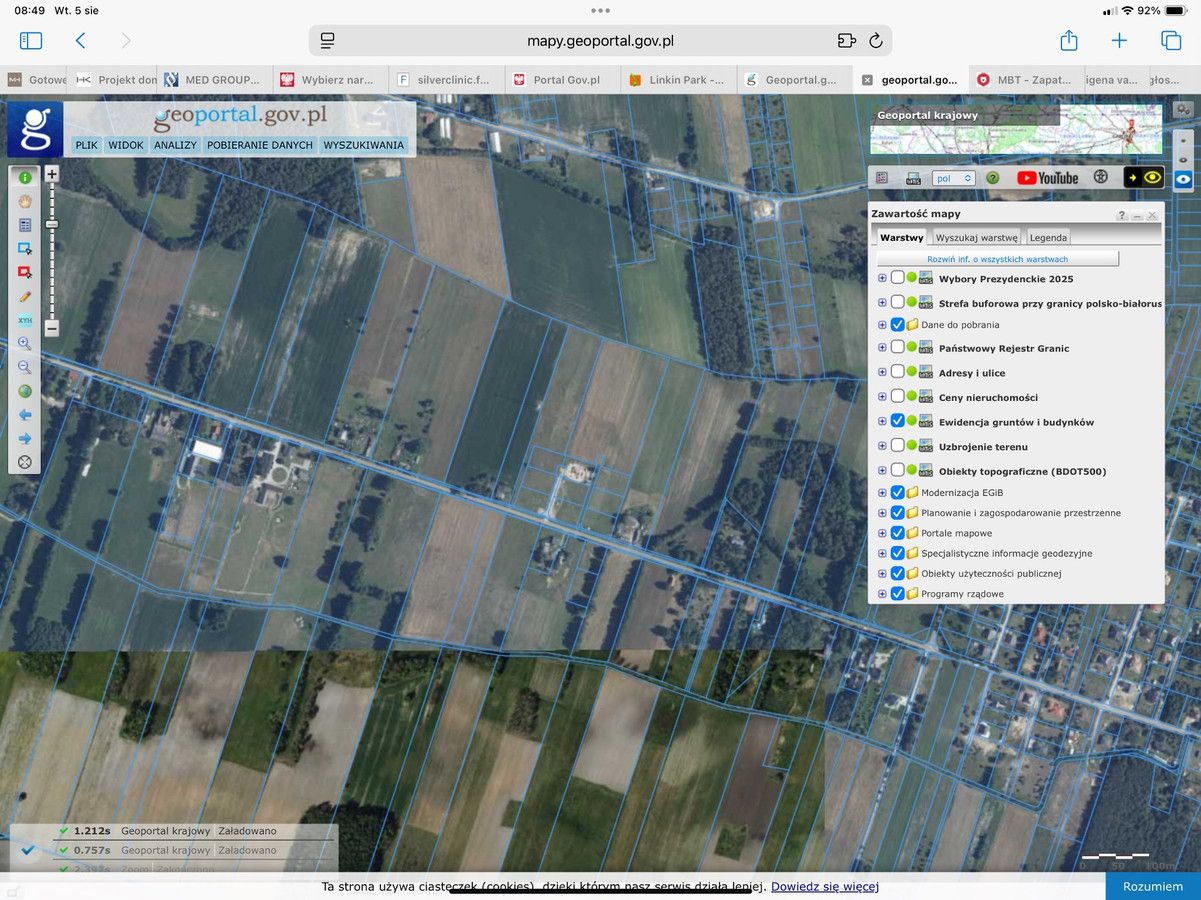Switch to the Legenda tab
This screenshot has height=900, width=1201.
[x=1048, y=238]
